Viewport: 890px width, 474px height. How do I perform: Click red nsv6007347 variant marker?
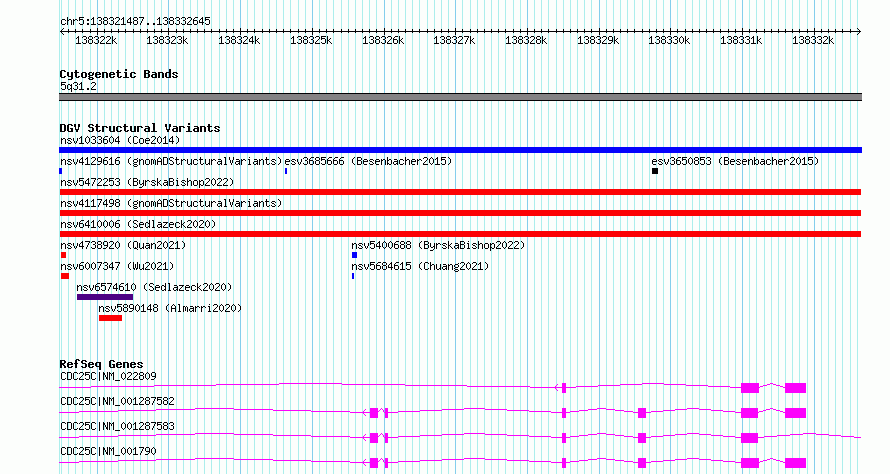pyautogui.click(x=65, y=276)
